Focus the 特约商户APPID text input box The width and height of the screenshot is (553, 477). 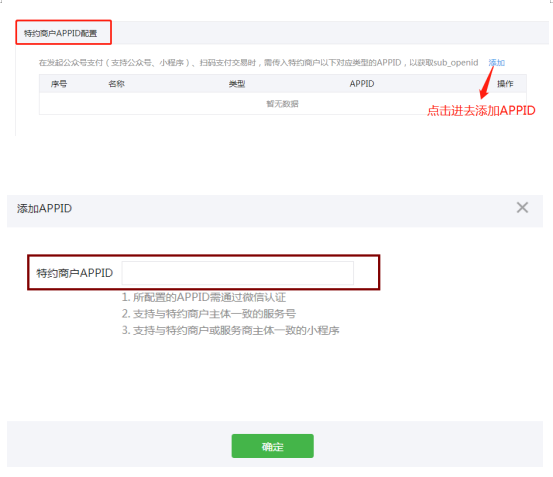[x=238, y=273]
